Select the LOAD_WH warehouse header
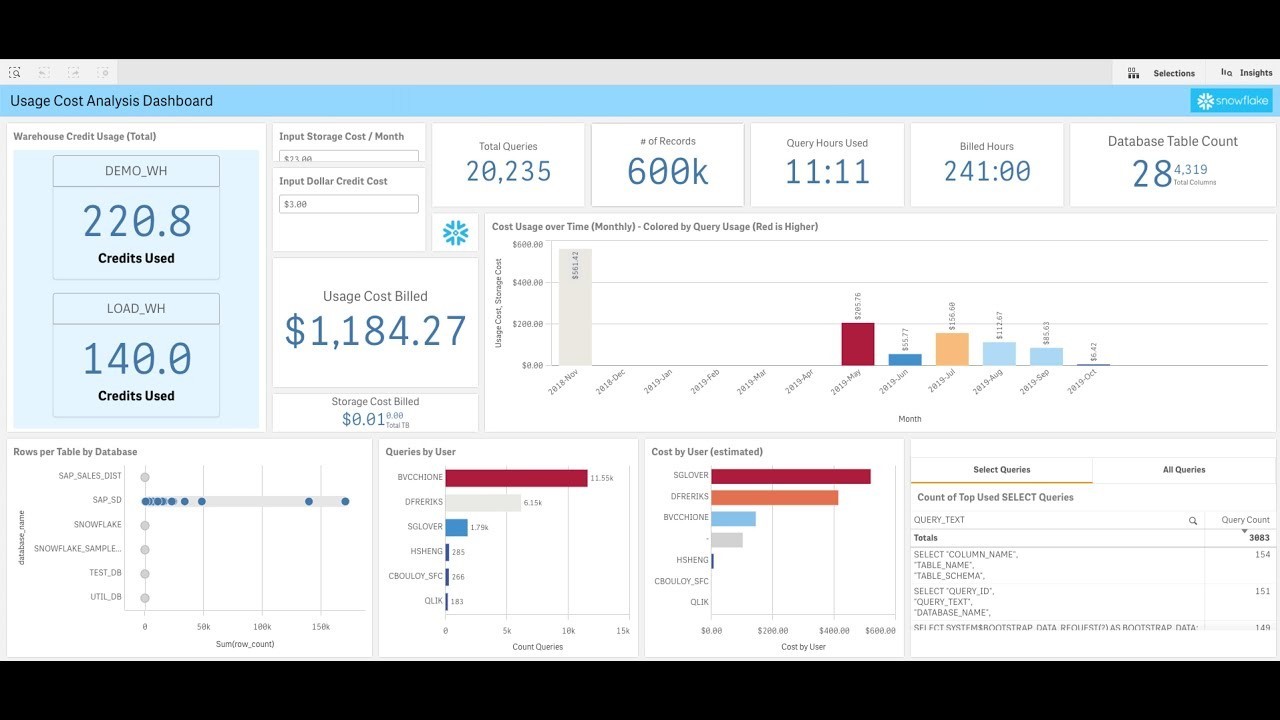Image resolution: width=1280 pixels, height=720 pixels. coord(136,309)
